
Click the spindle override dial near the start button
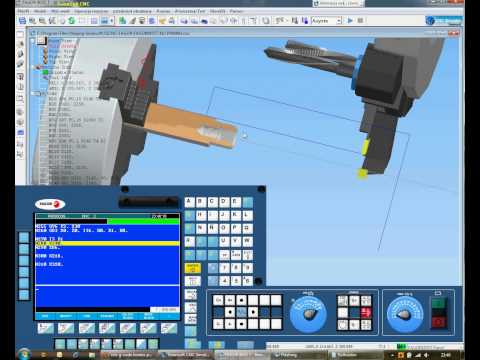(x=405, y=314)
